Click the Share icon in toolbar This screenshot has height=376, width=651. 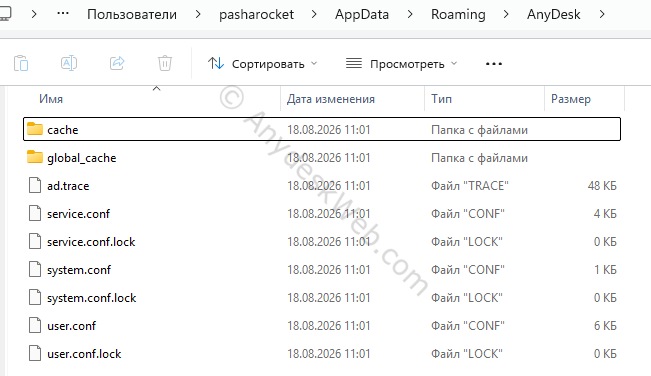point(117,63)
